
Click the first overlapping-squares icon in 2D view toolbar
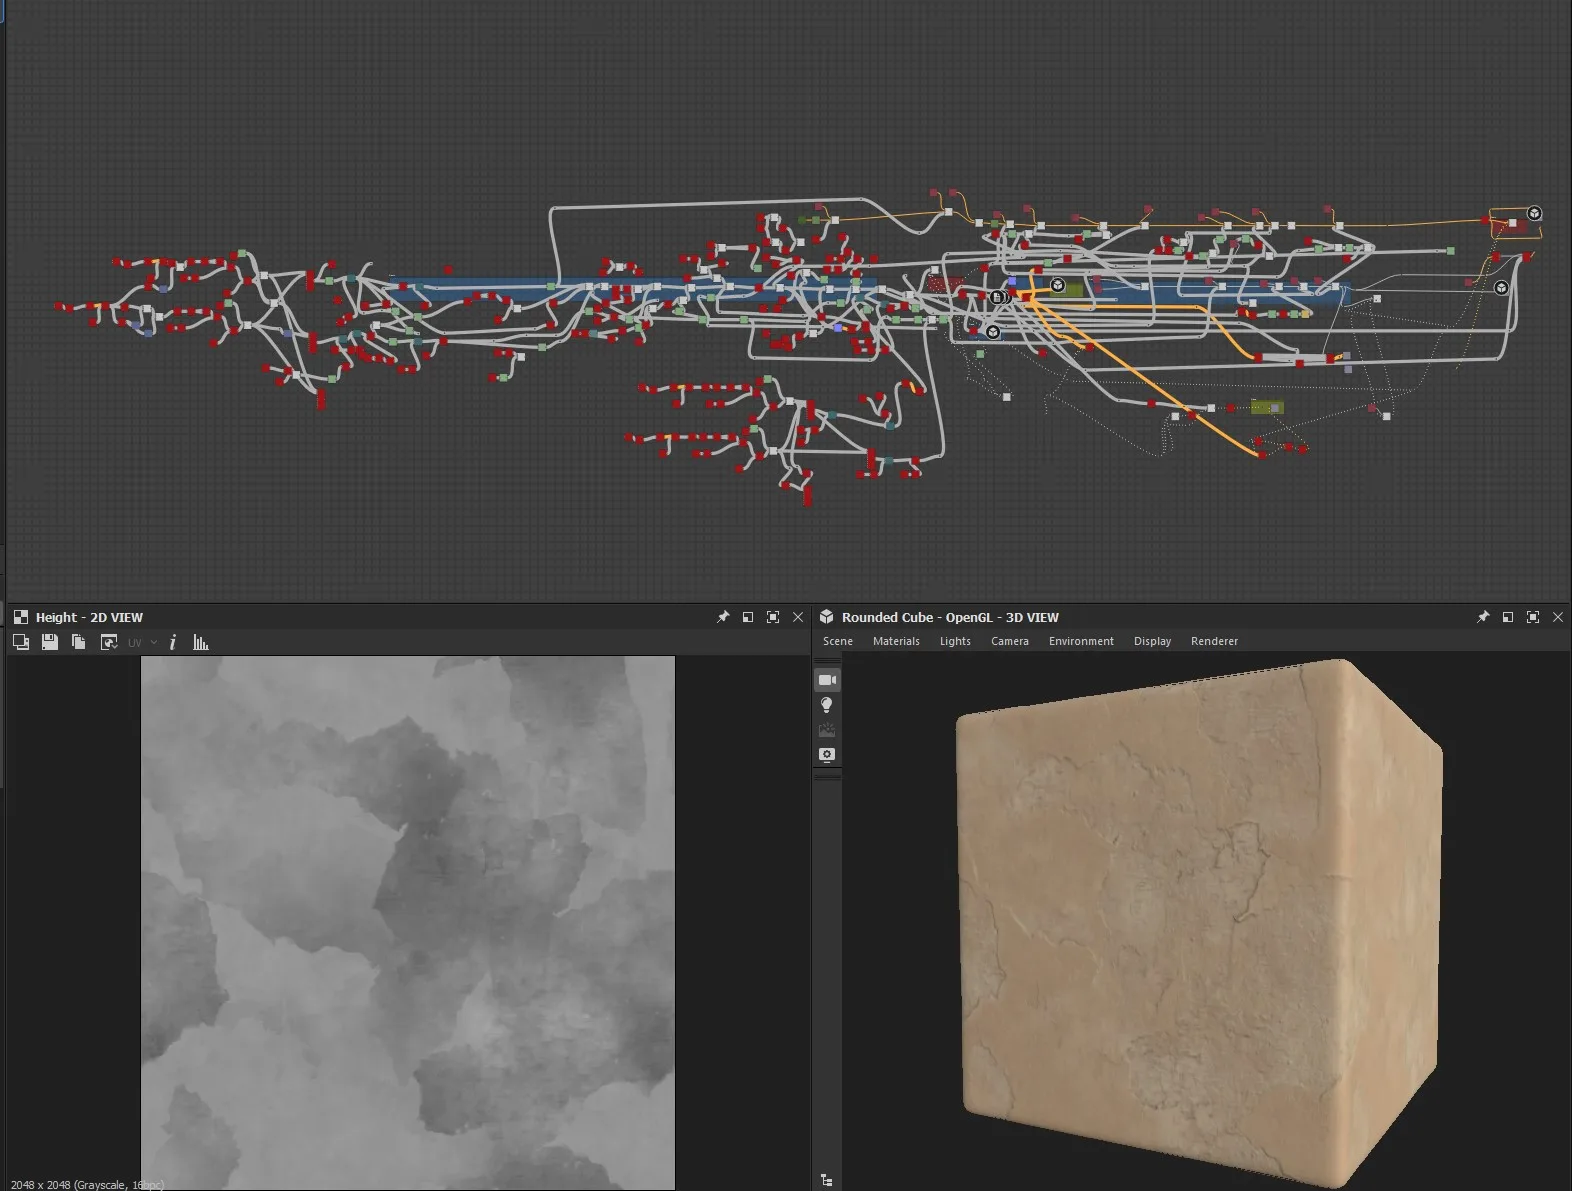click(20, 642)
